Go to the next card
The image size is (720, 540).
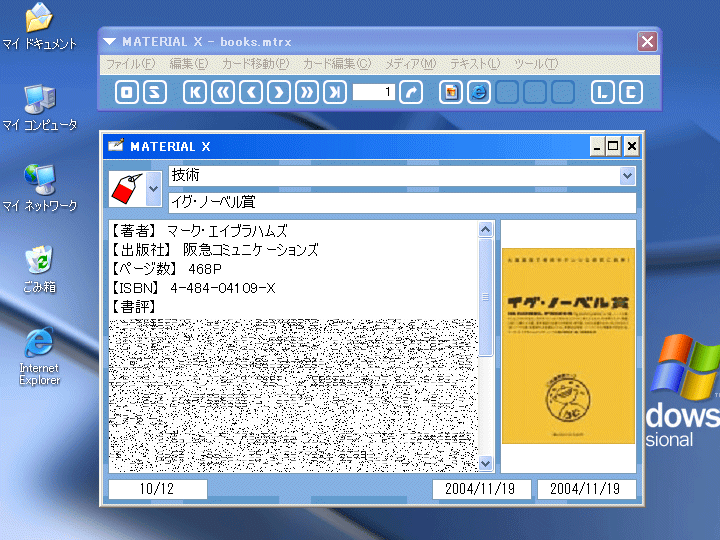279,92
